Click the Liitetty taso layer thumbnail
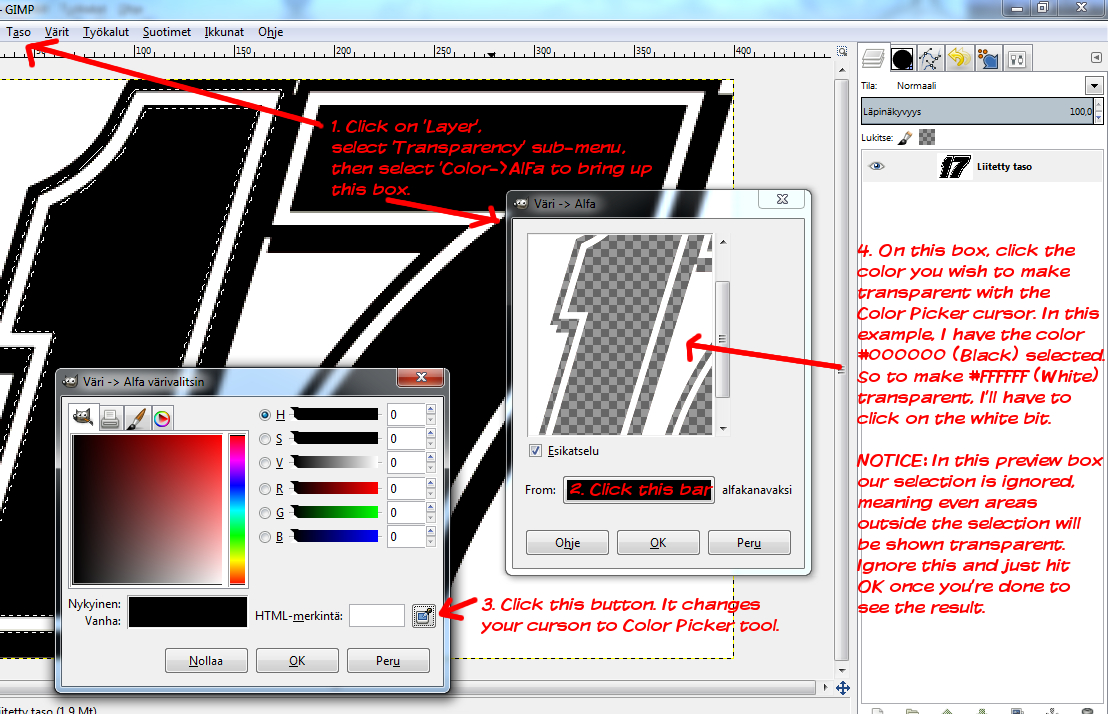 (954, 167)
